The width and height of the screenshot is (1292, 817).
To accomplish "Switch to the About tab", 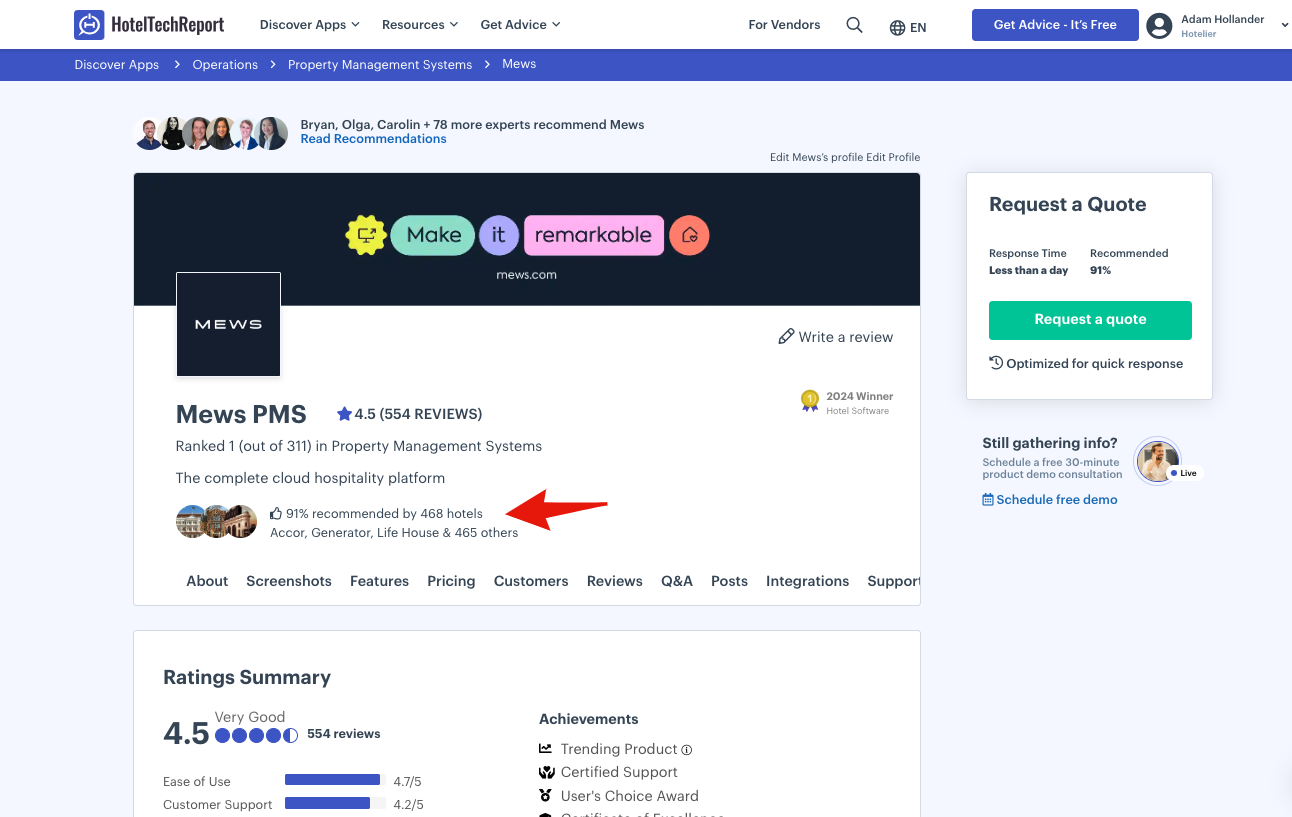I will pos(207,581).
